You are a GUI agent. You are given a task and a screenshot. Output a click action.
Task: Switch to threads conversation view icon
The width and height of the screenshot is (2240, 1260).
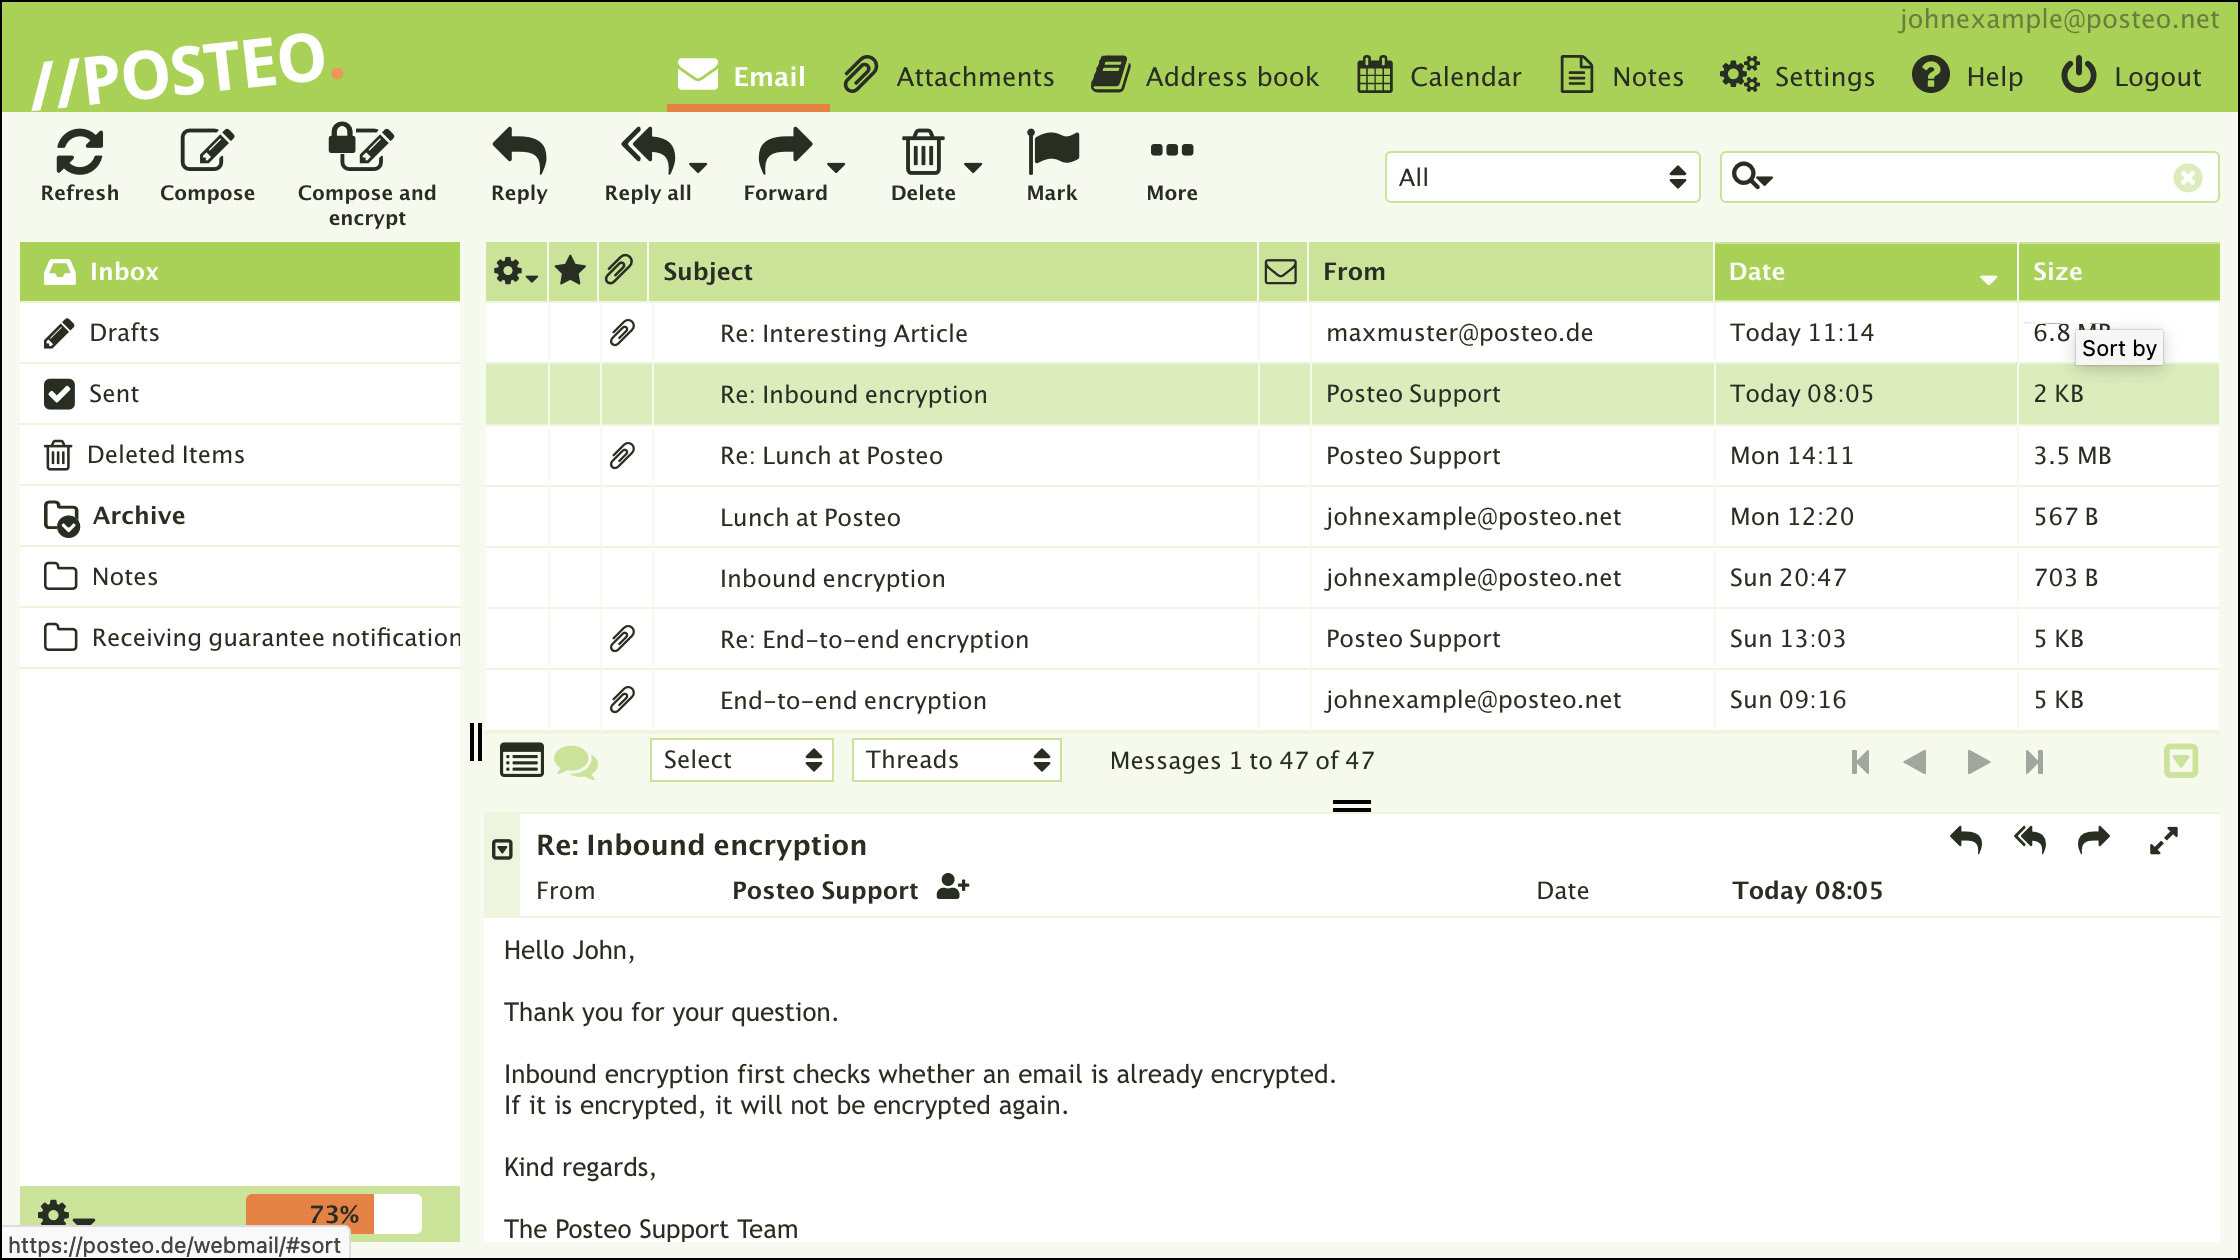tap(576, 761)
